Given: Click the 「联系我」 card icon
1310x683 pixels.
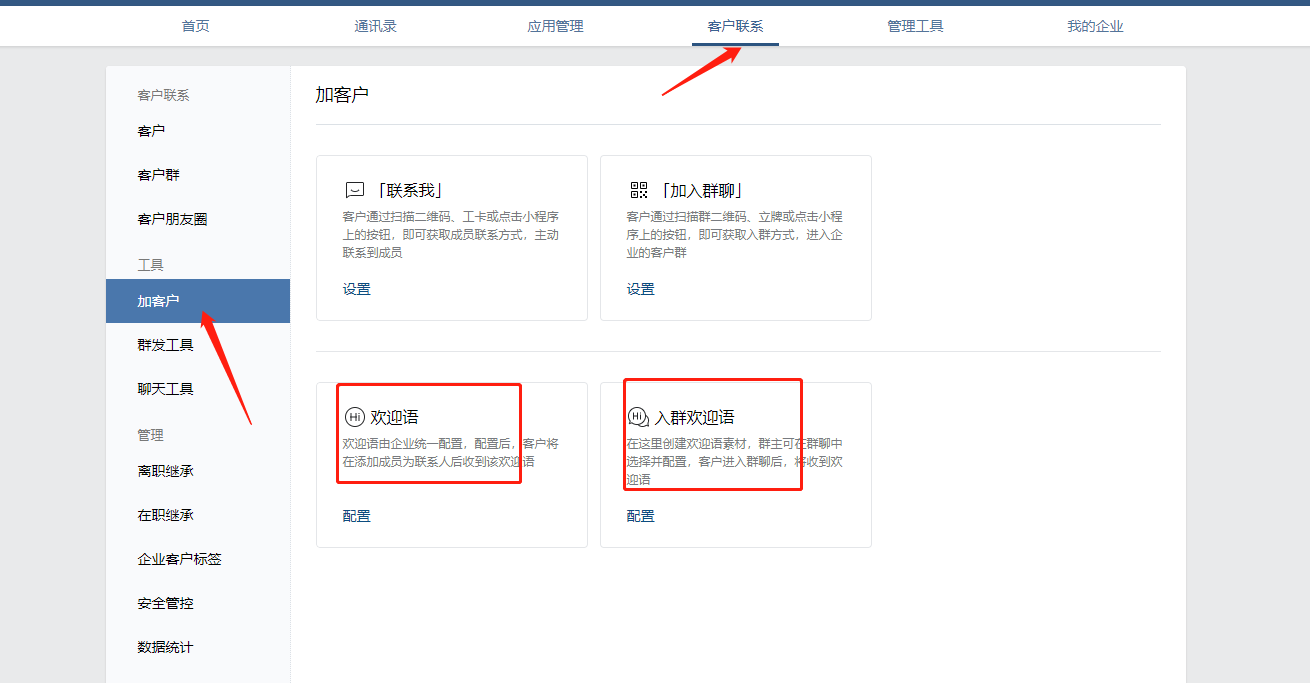Looking at the screenshot, I should click(354, 190).
